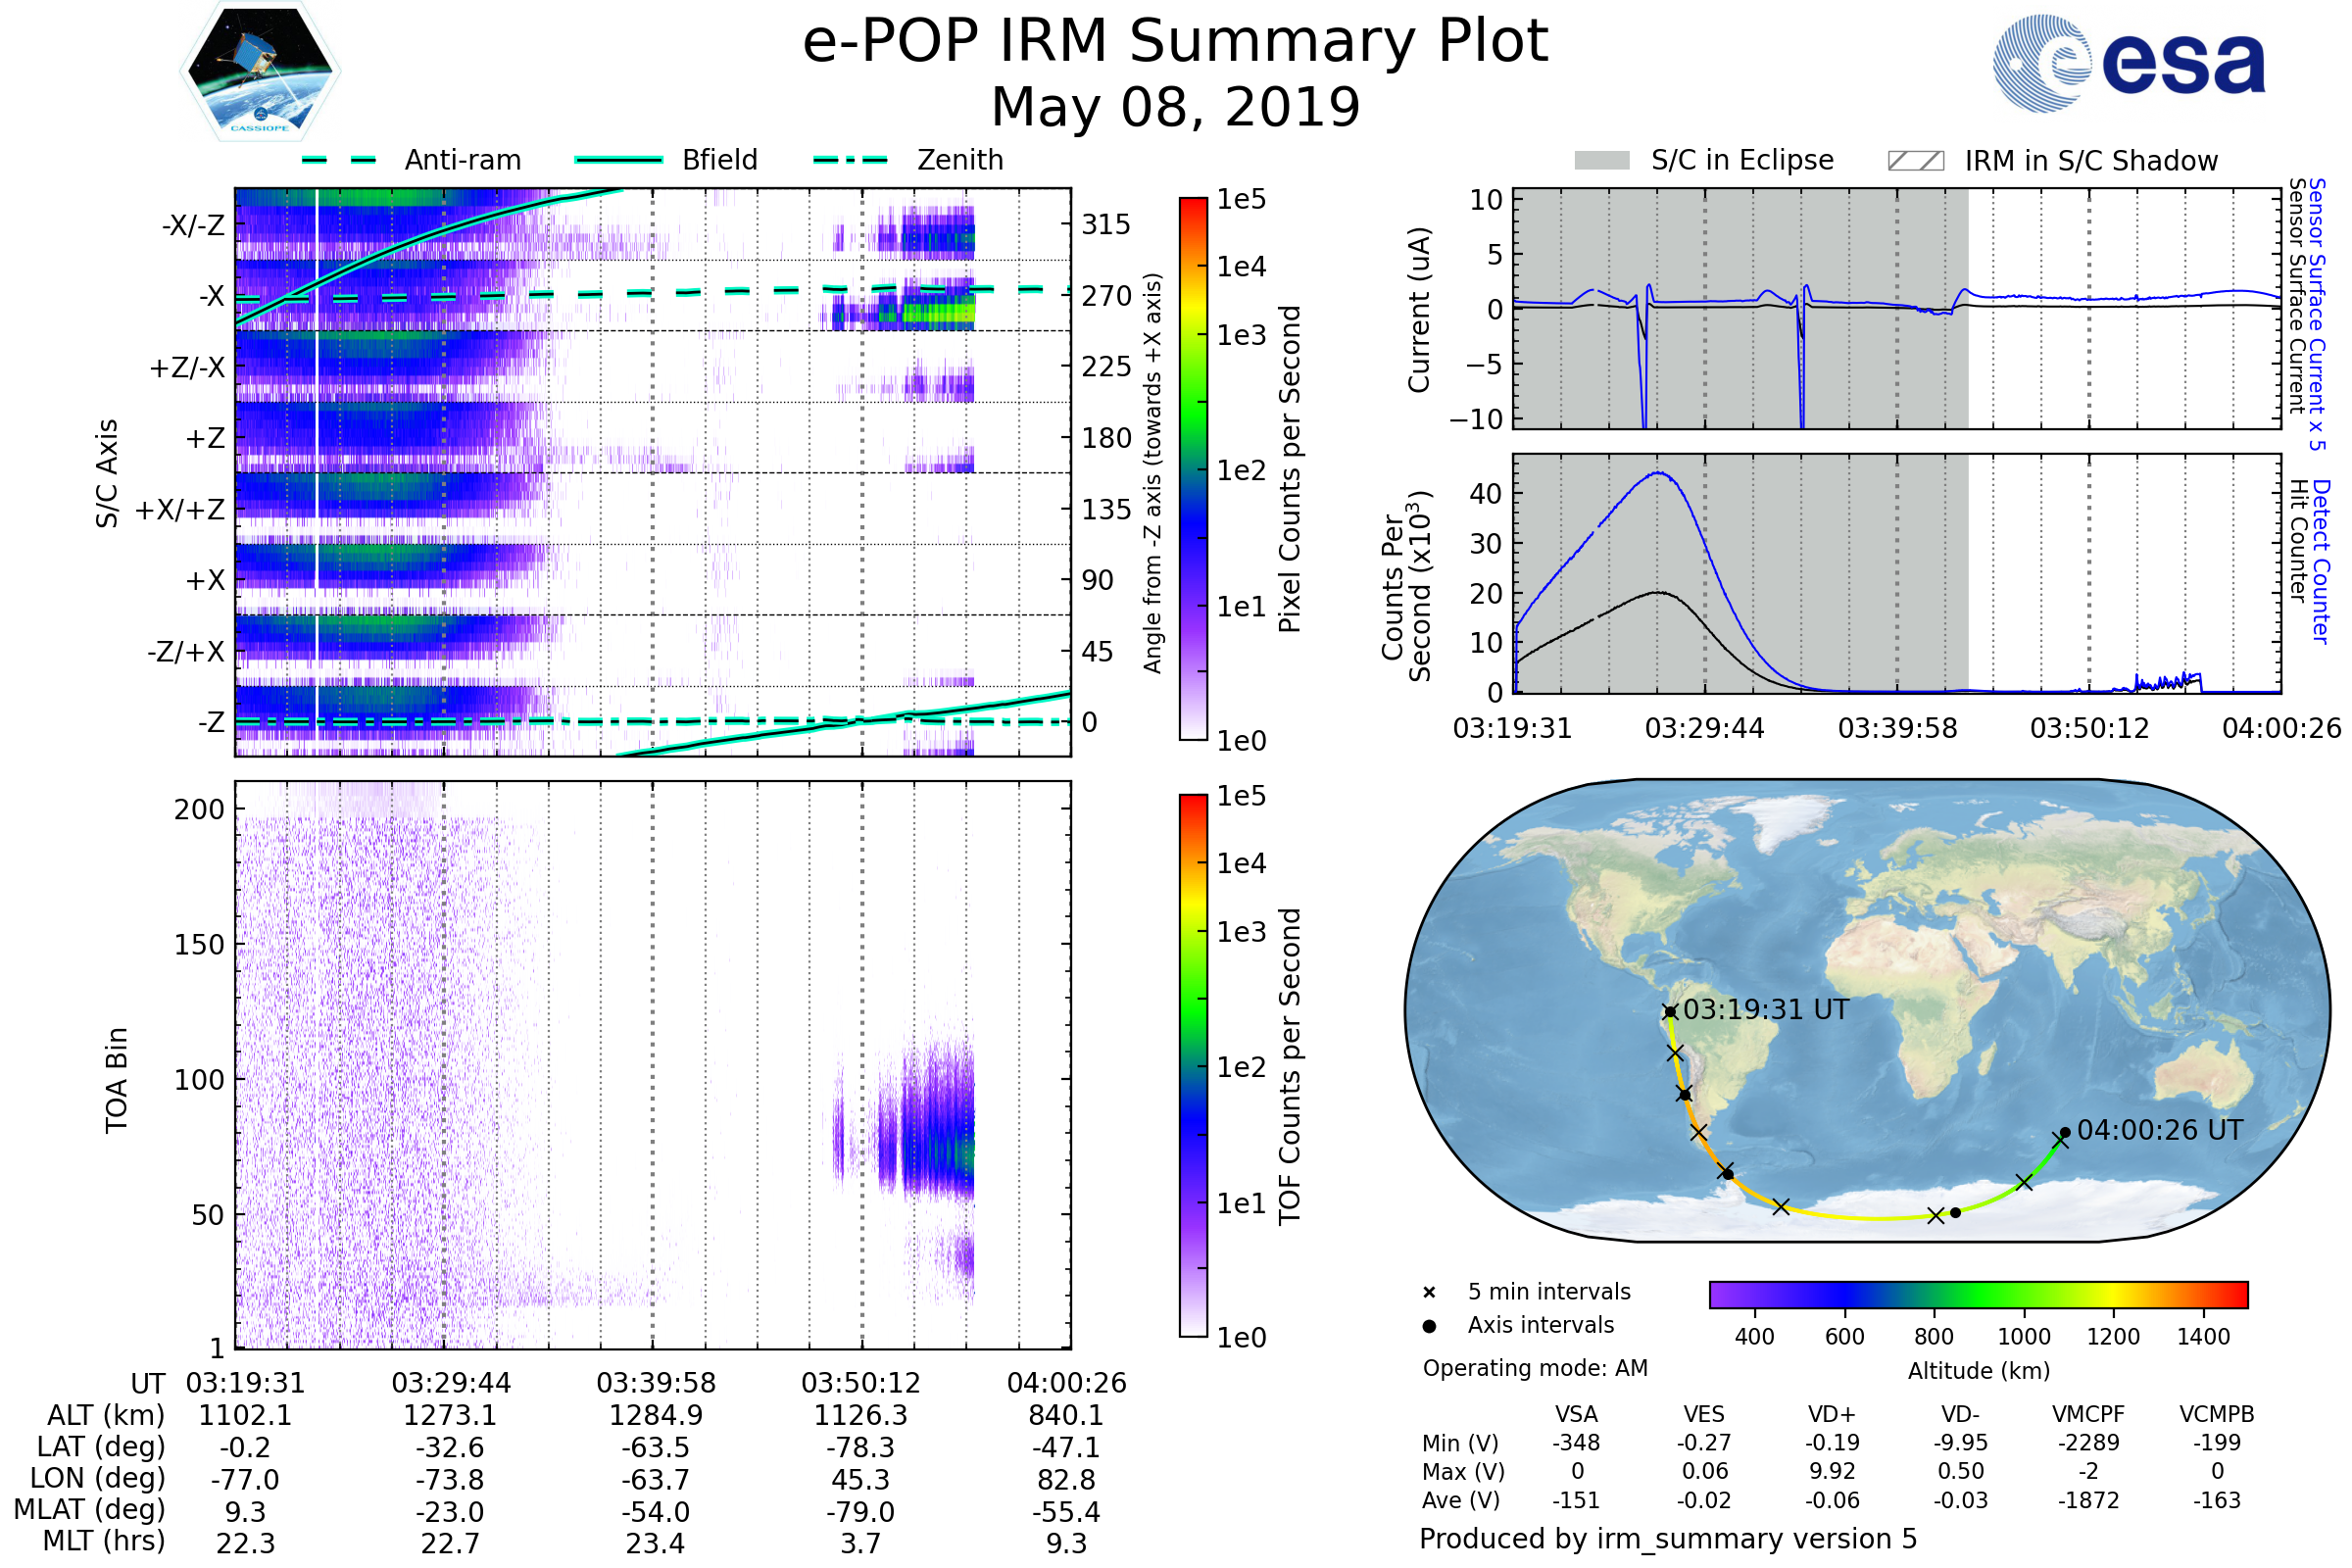The height and width of the screenshot is (1568, 2352).
Task: Click the VMCPF voltage column header
Action: pyautogui.click(x=2088, y=1414)
